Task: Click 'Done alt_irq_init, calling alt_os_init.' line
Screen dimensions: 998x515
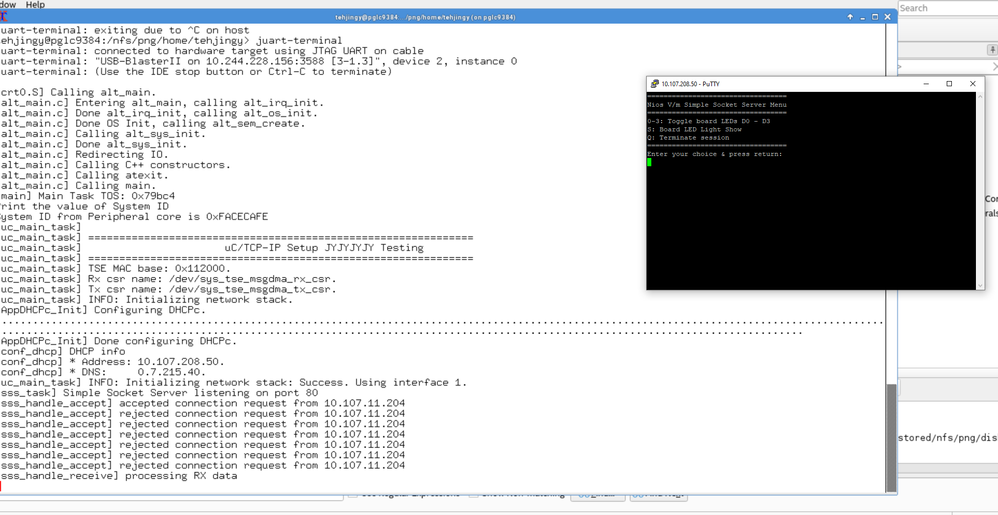Action: click(158, 113)
